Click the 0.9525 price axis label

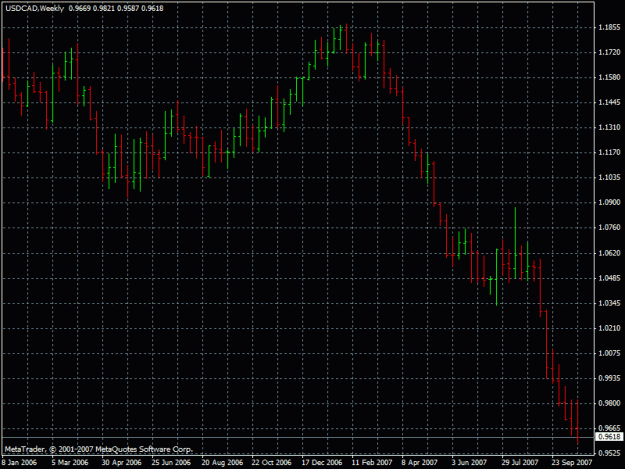click(609, 453)
